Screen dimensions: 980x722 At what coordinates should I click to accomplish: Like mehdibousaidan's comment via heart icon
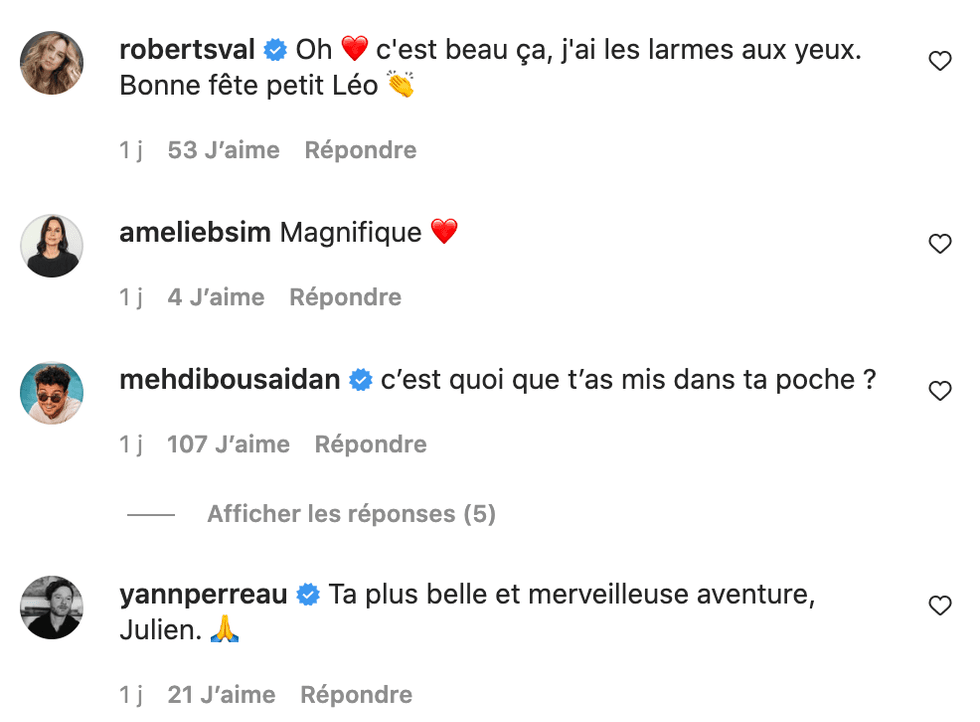[940, 392]
